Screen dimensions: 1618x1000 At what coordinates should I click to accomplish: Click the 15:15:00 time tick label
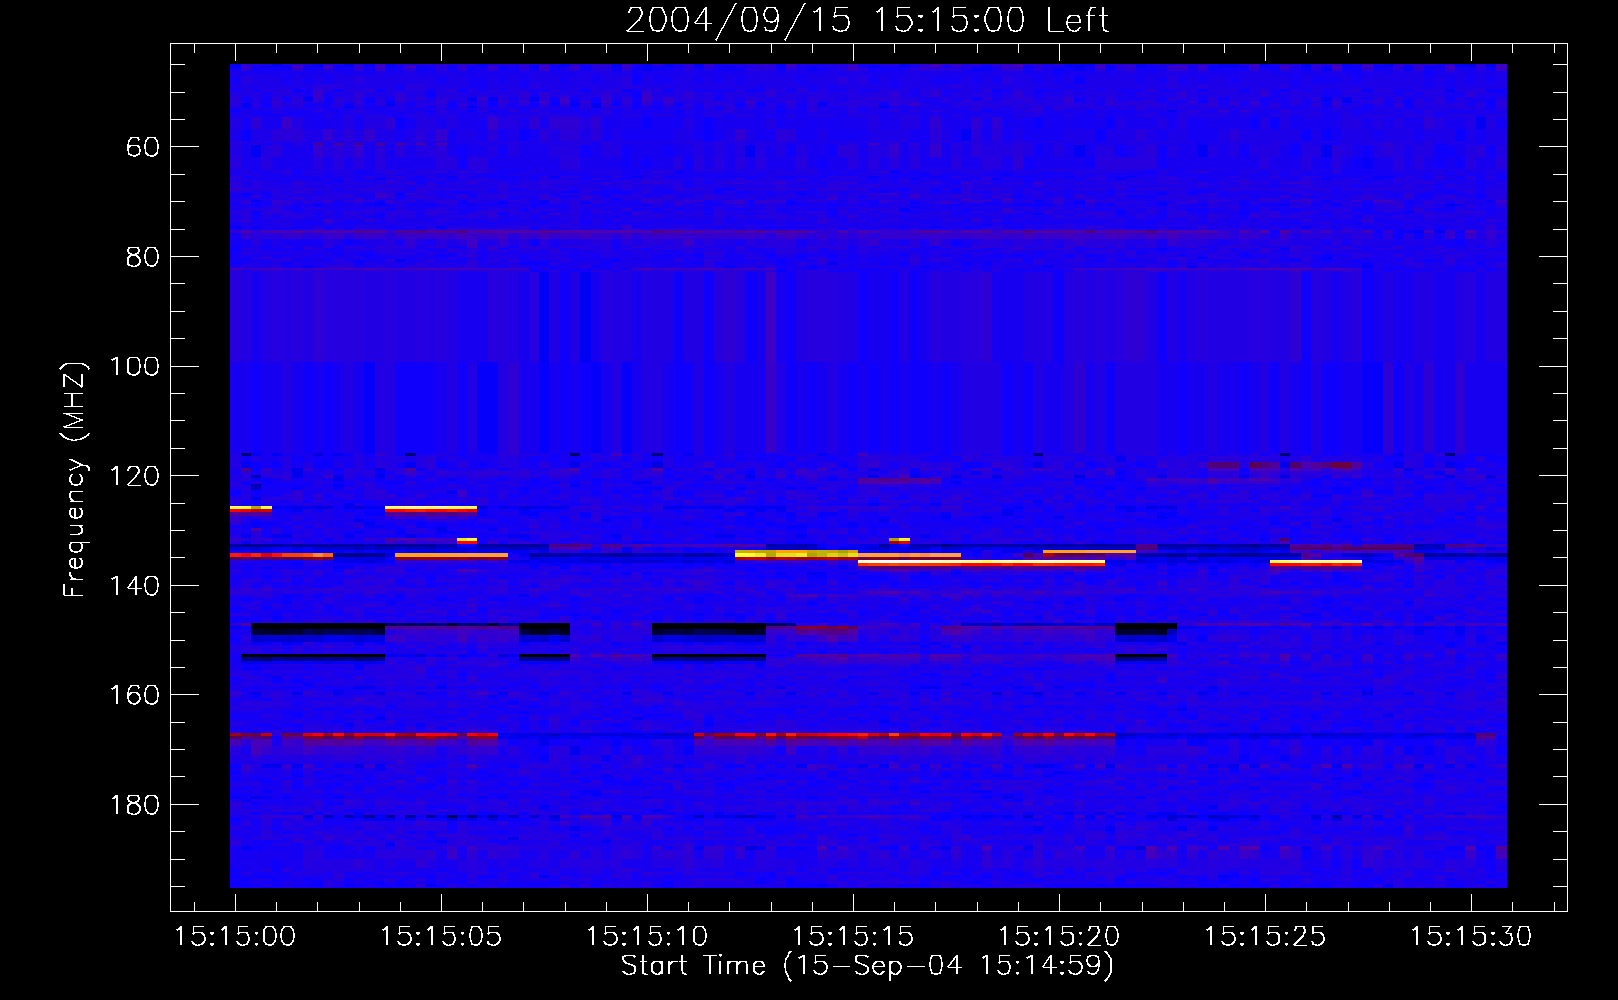[235, 937]
